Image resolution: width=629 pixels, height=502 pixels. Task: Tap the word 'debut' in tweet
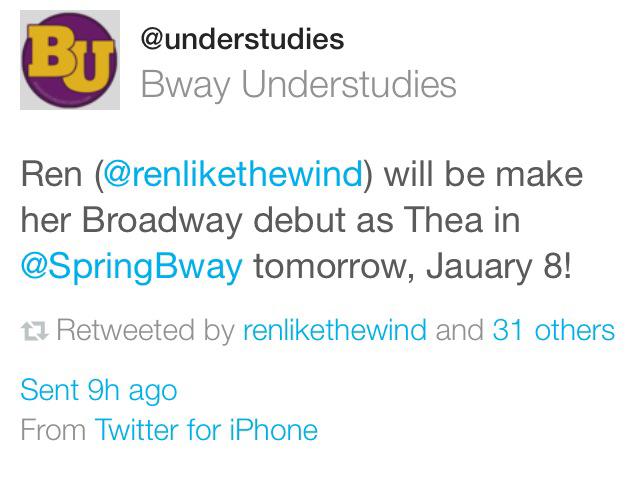(300, 220)
